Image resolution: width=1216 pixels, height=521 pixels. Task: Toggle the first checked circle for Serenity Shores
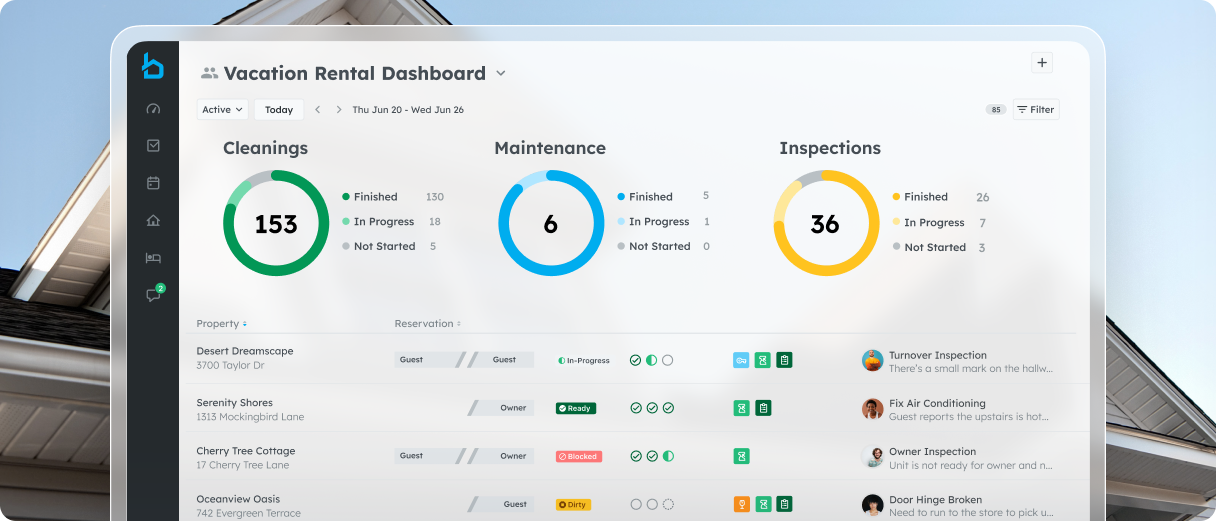coord(635,408)
